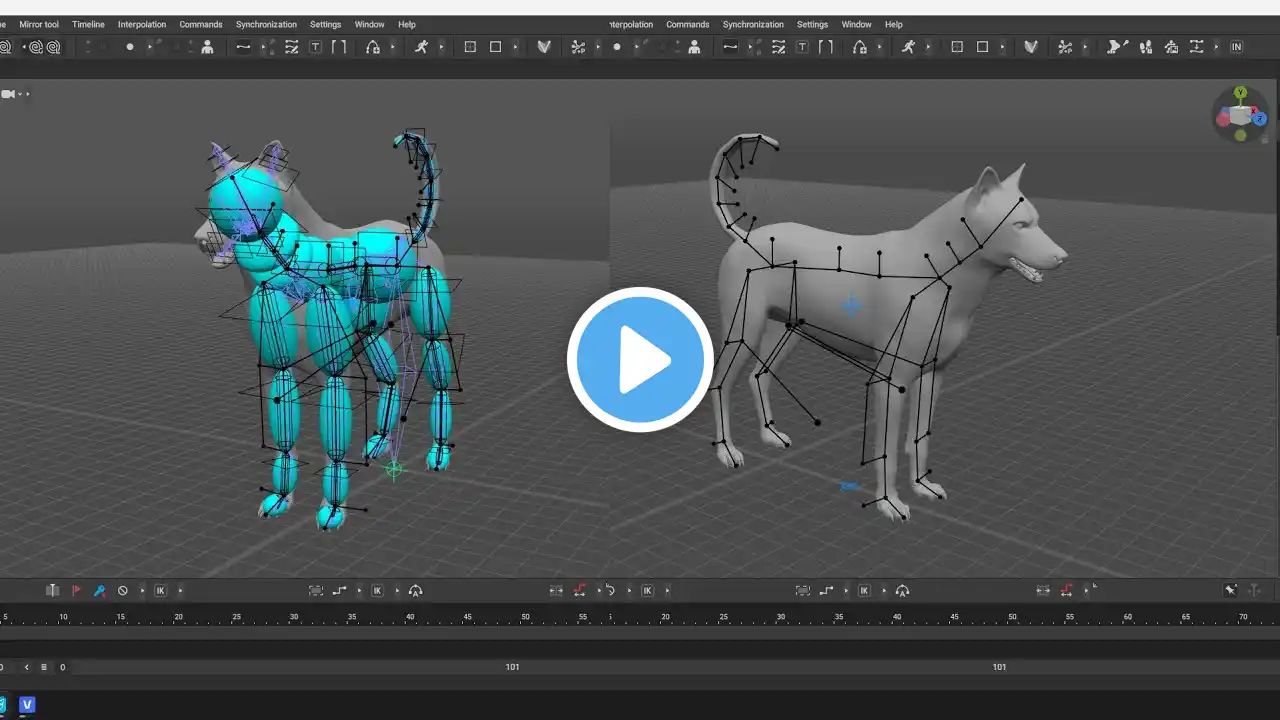The width and height of the screenshot is (1280, 720).
Task: Select the running figure icon, left toolbar
Action: tap(421, 47)
